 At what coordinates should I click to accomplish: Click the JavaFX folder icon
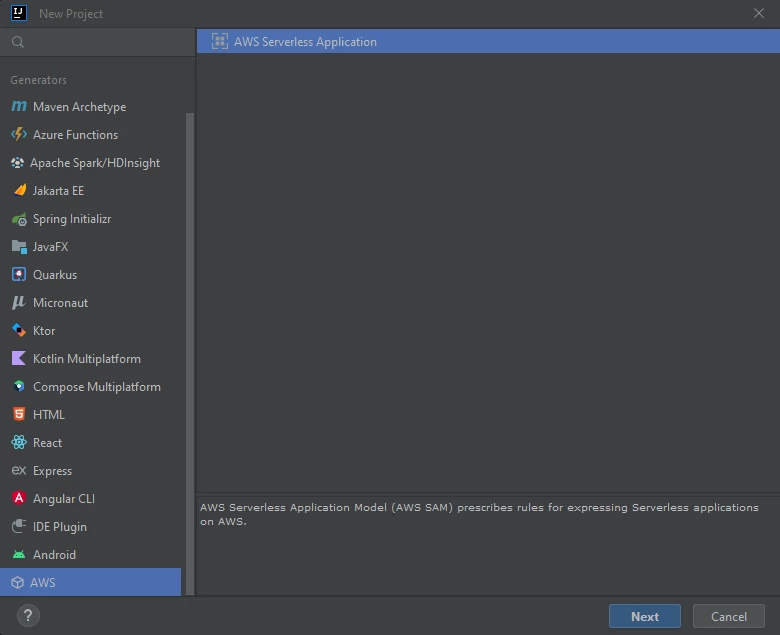tap(19, 247)
